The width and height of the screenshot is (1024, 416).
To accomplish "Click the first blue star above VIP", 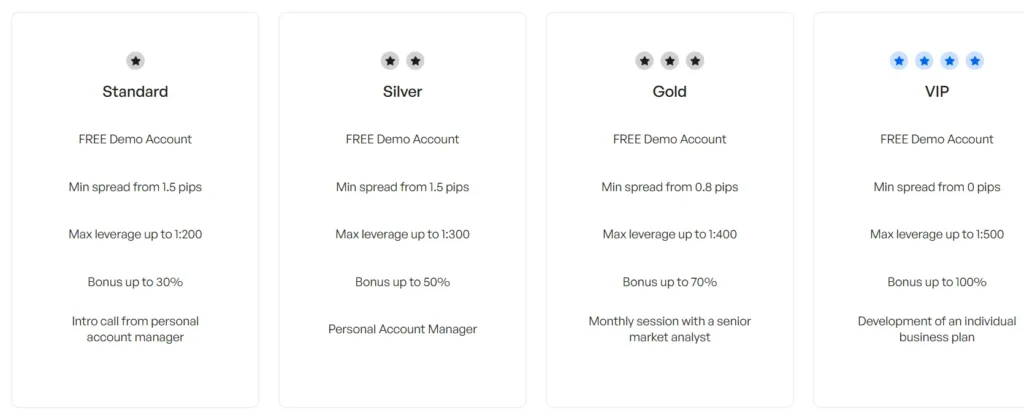I will tap(899, 61).
